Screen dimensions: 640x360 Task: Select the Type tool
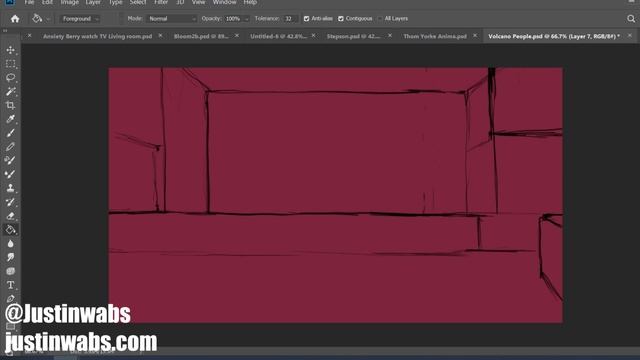[x=11, y=285]
